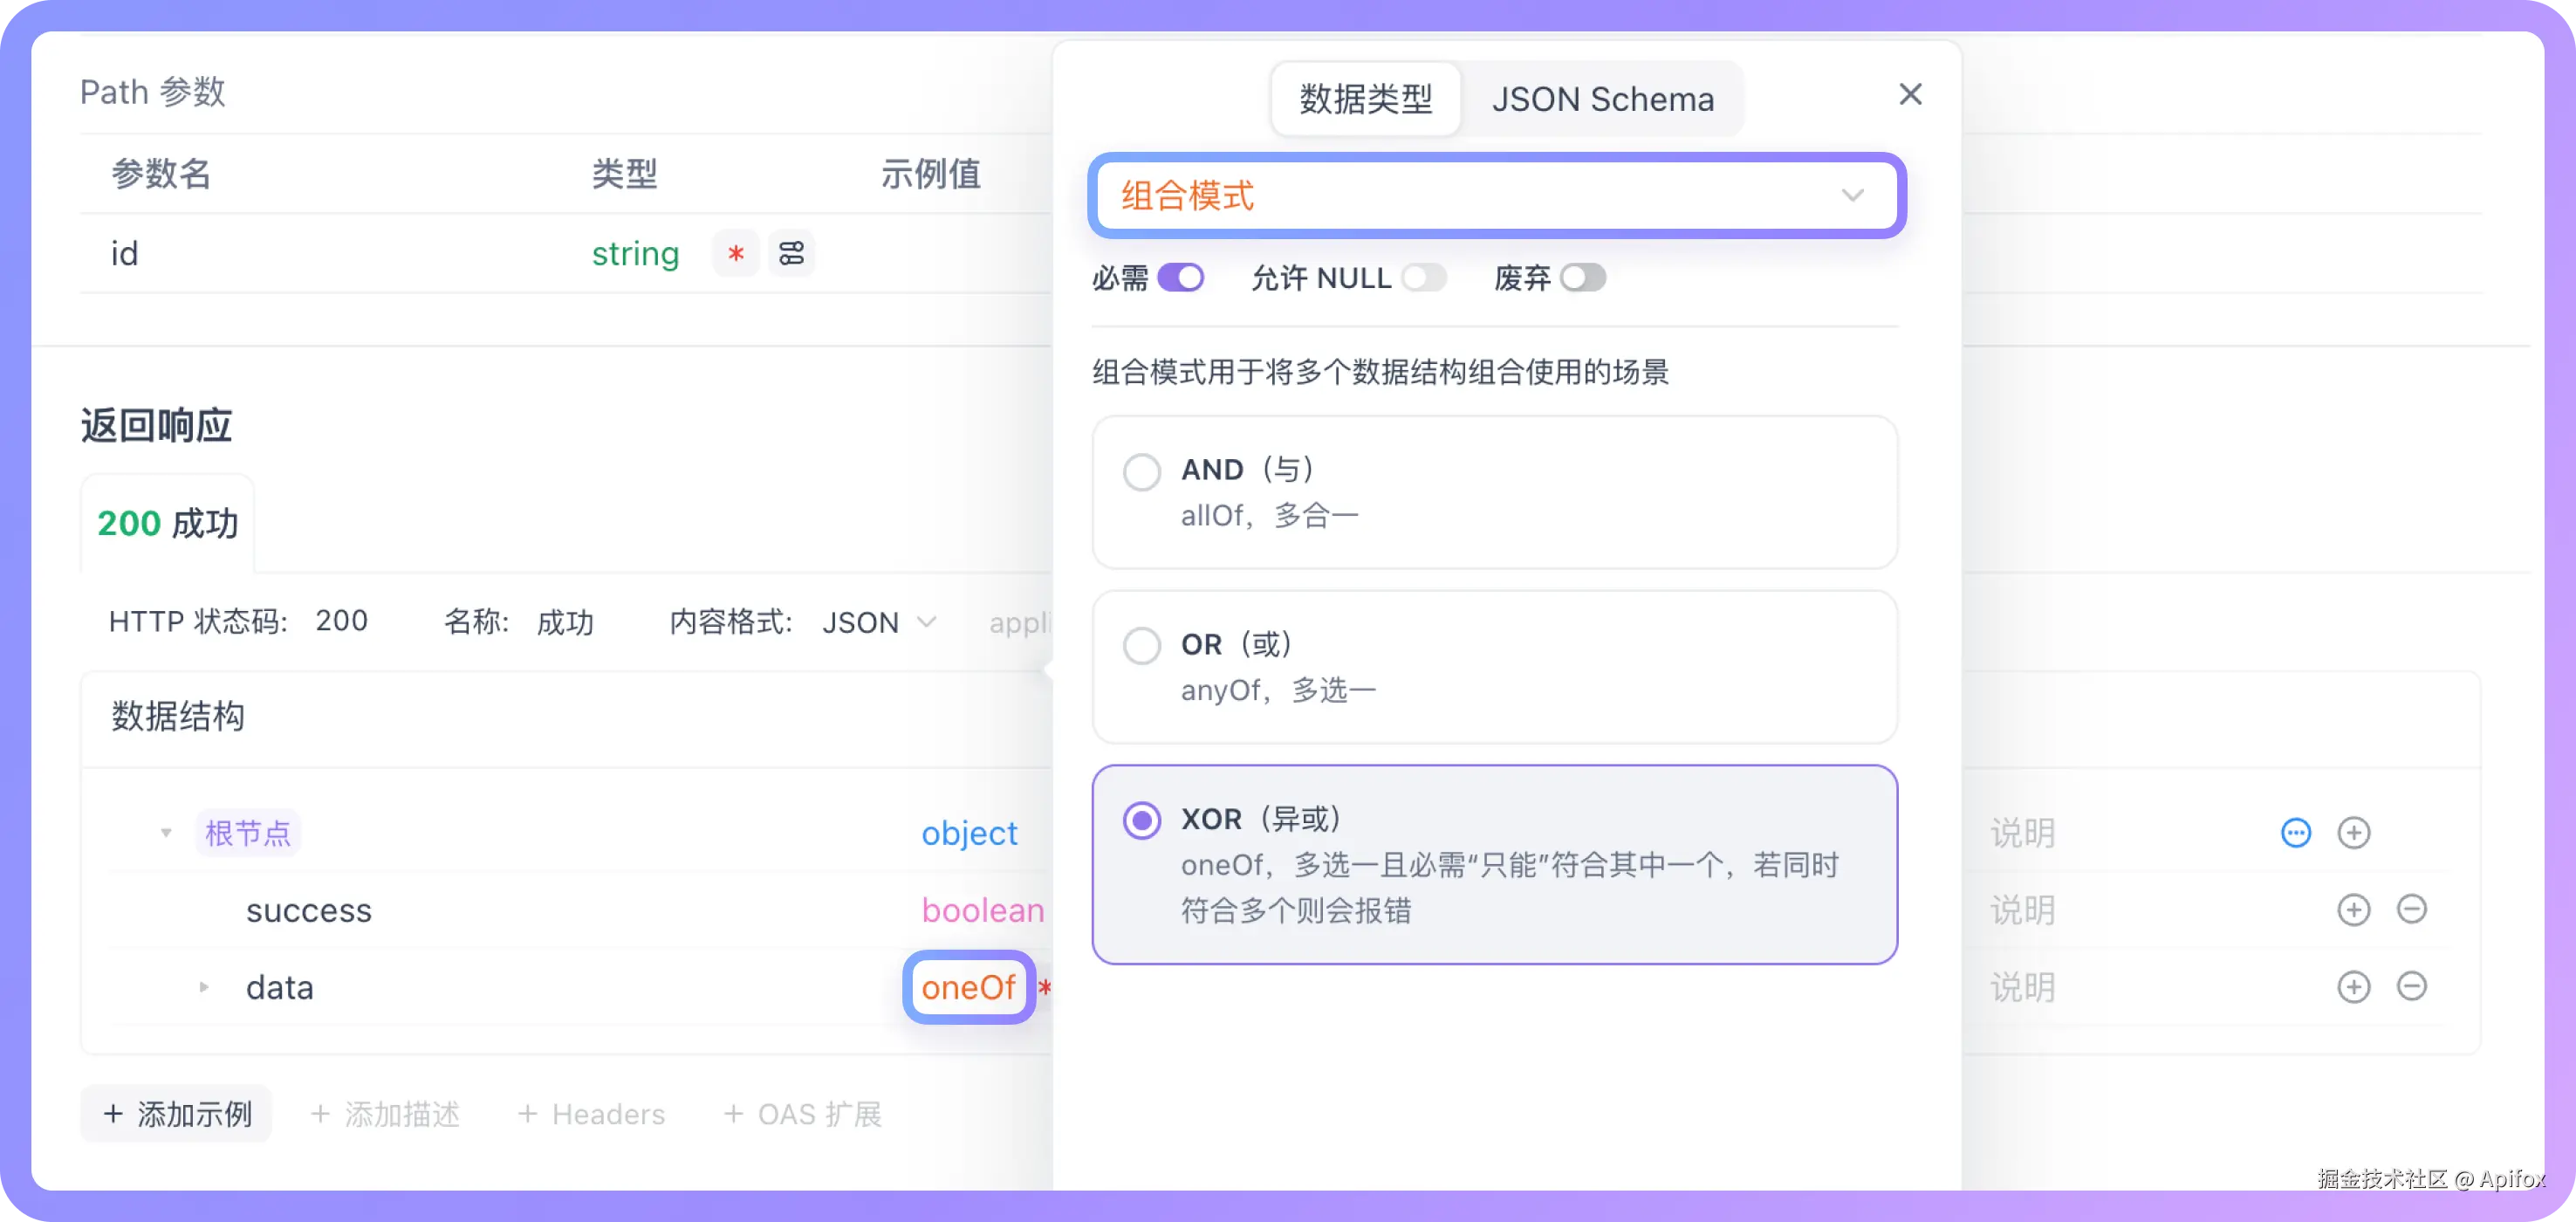This screenshot has height=1222, width=2576.
Task: Click the red required asterisk on id row
Action: (735, 255)
